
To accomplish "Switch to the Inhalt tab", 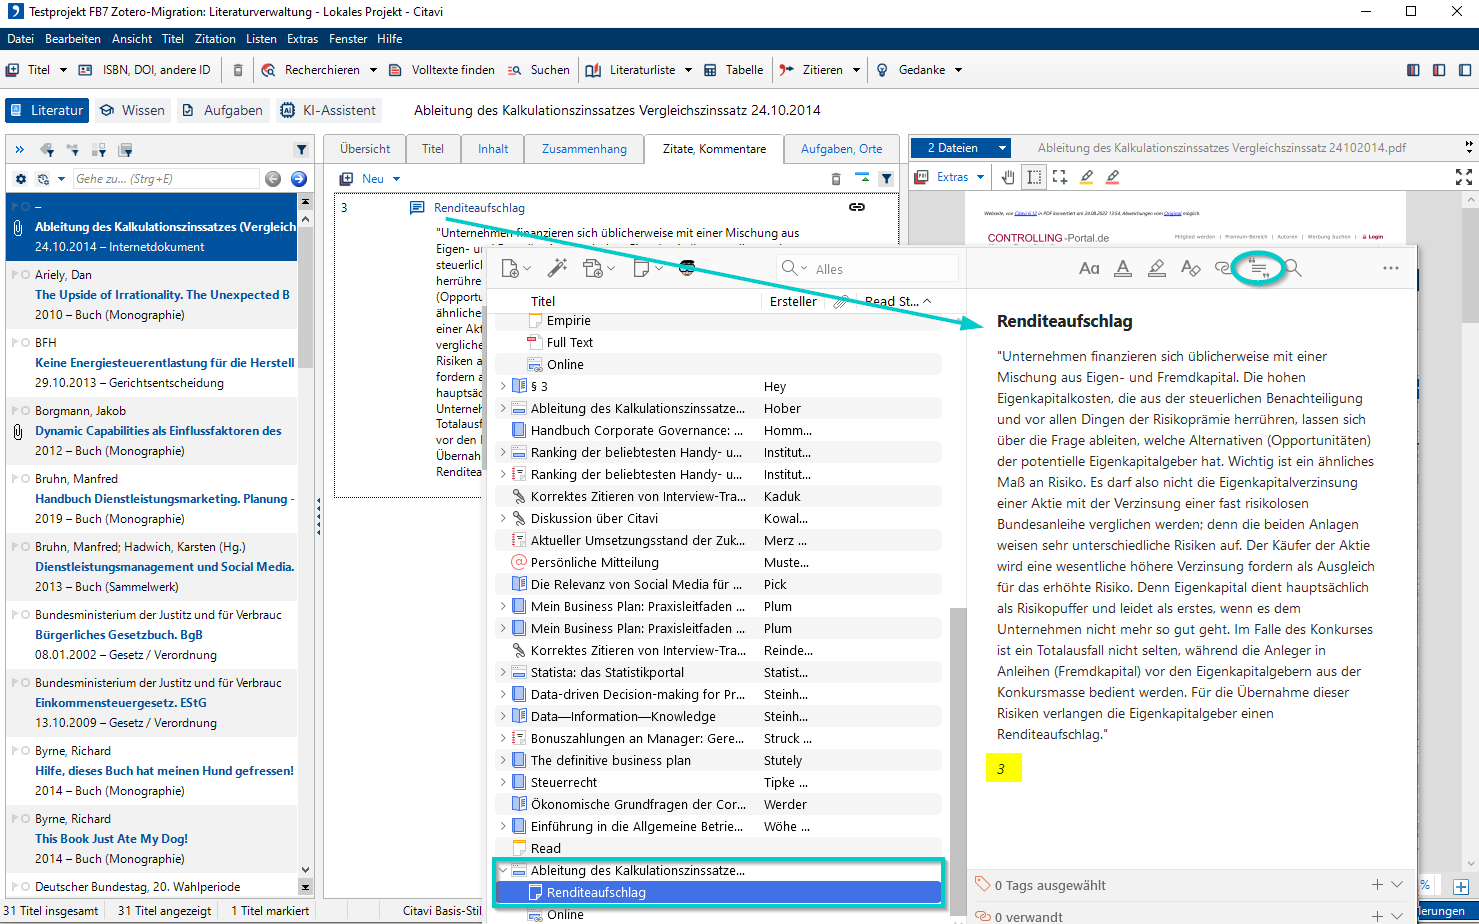I will (x=493, y=149).
